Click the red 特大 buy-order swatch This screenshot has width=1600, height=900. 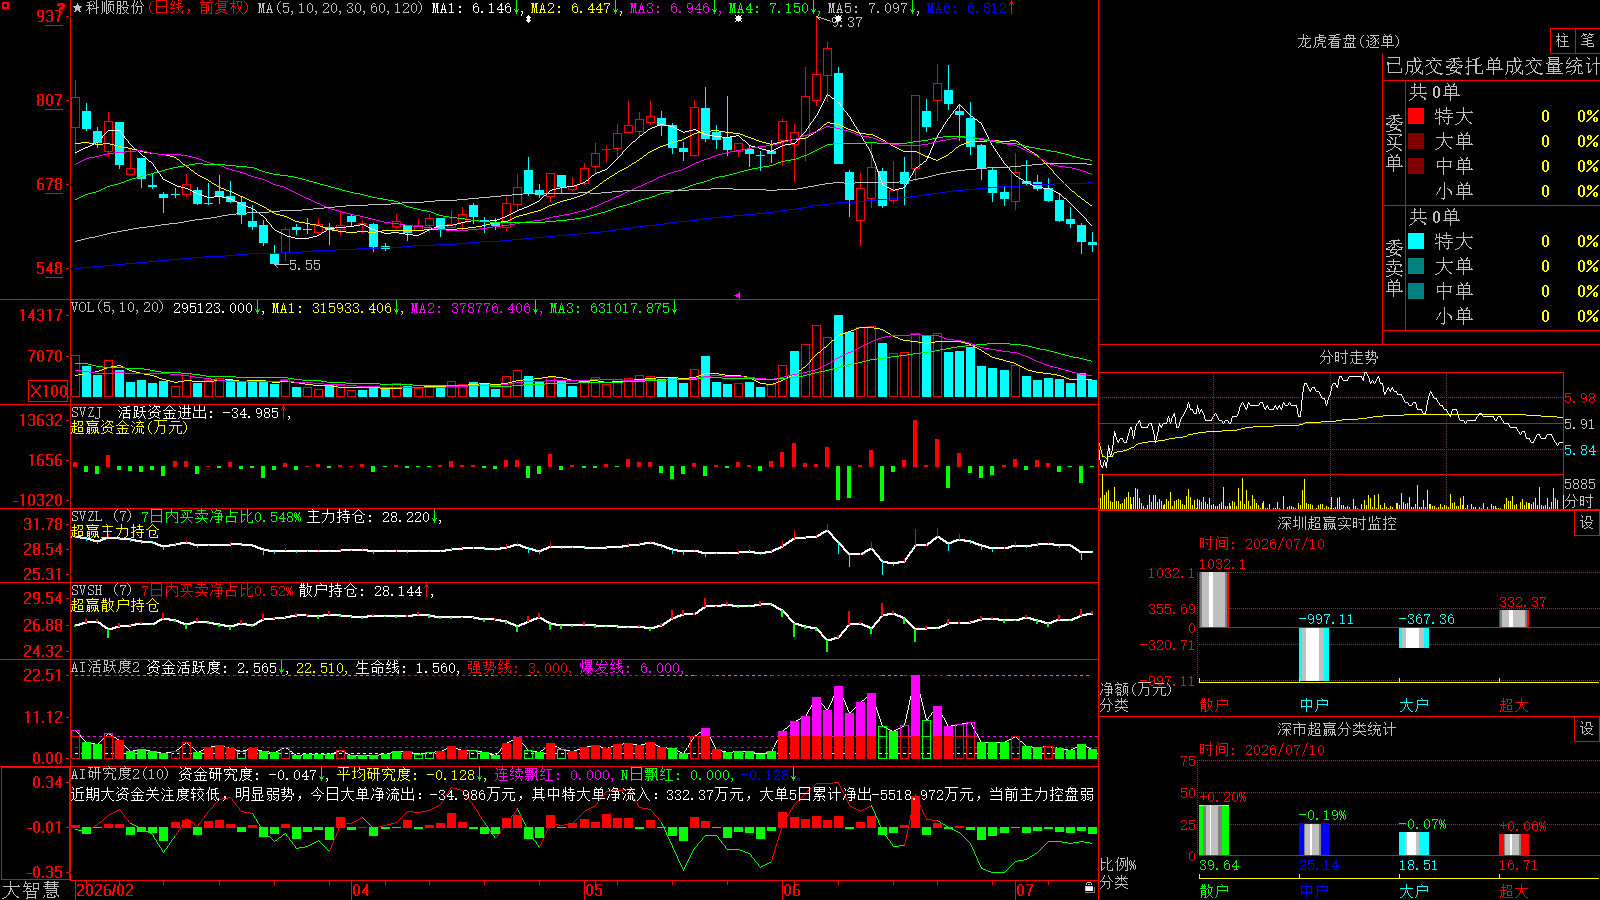1416,116
